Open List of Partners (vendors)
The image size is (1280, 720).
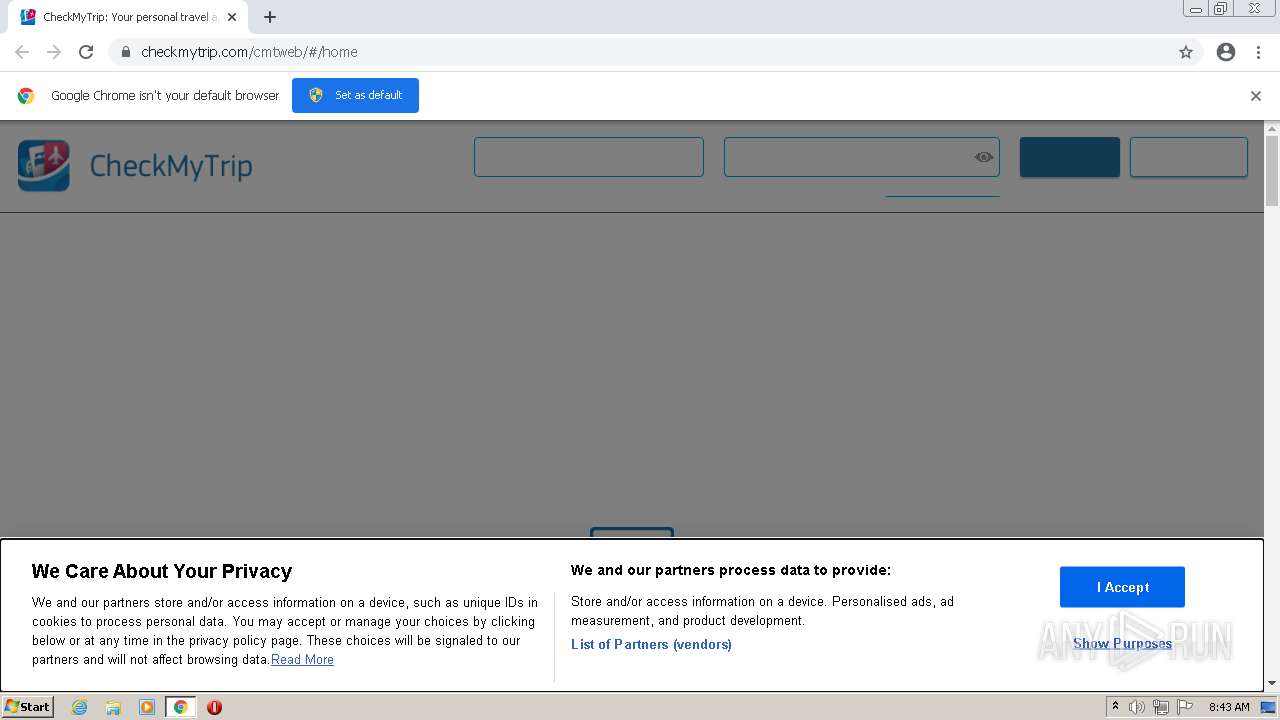click(651, 644)
